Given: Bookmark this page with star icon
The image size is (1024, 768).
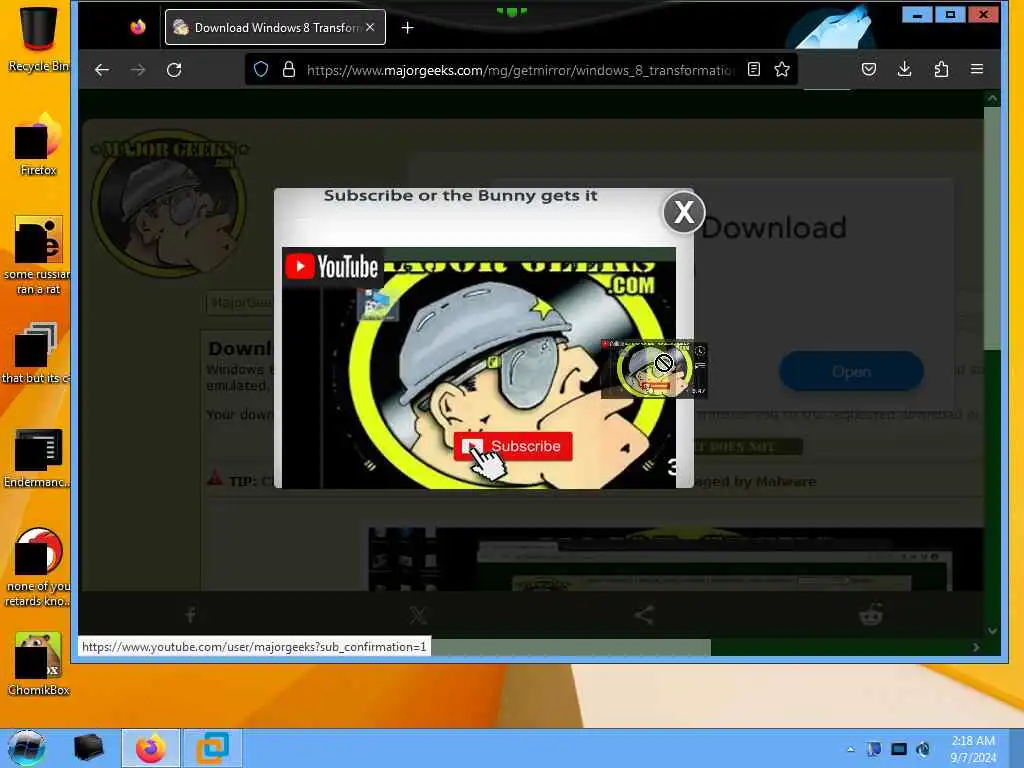Looking at the screenshot, I should point(782,69).
